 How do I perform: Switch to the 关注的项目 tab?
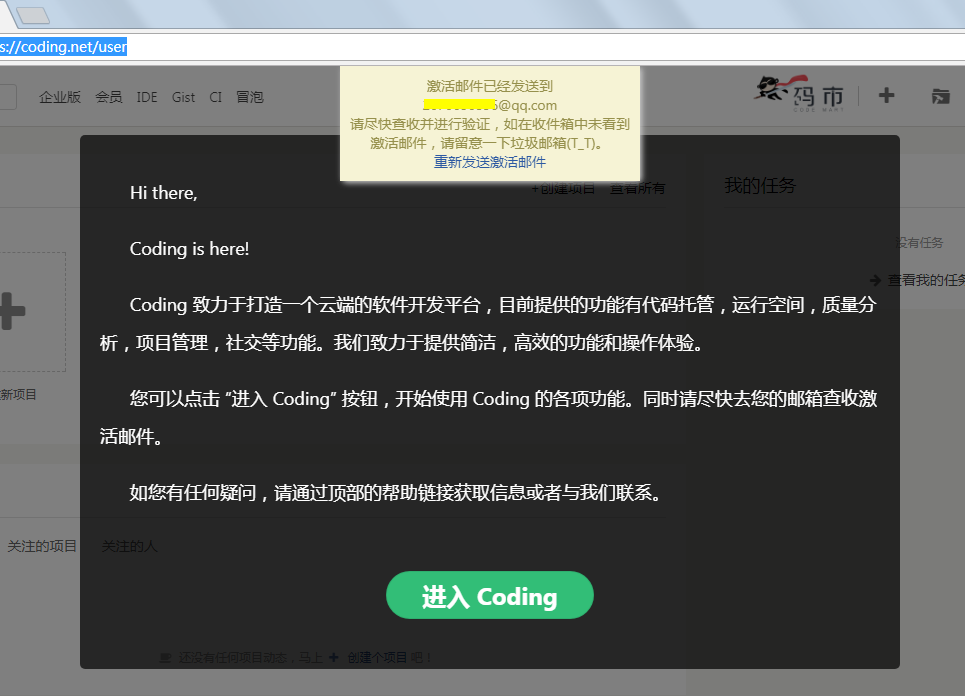coord(41,546)
